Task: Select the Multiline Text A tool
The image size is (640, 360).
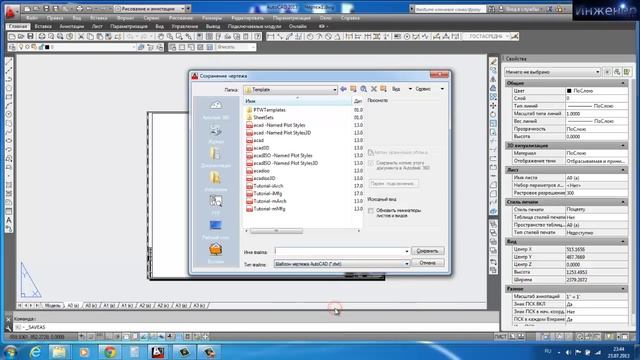Action: coord(9,220)
